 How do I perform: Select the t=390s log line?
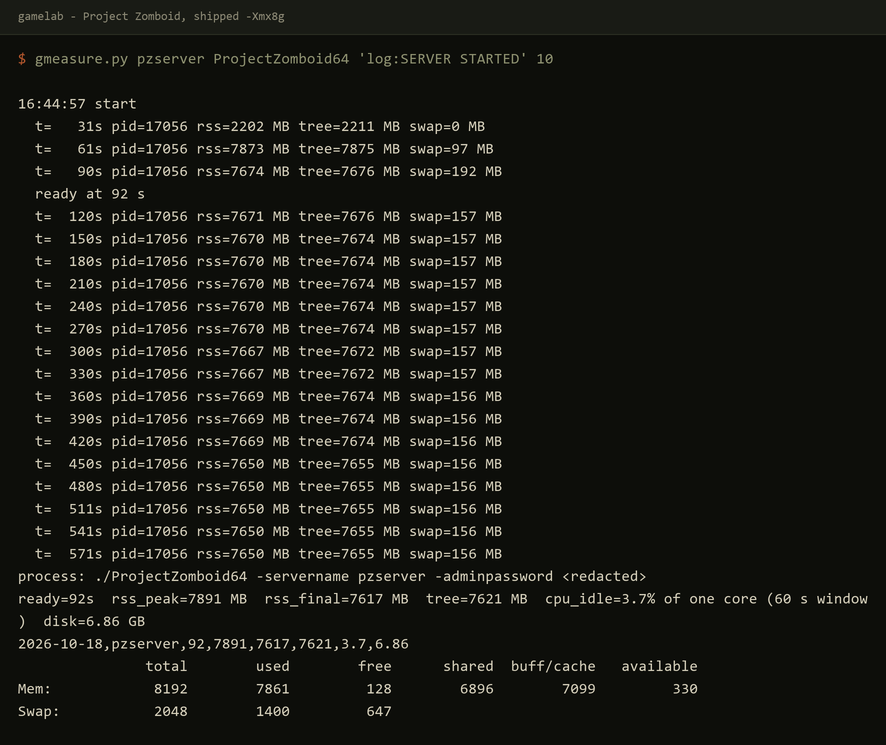[x=268, y=419]
